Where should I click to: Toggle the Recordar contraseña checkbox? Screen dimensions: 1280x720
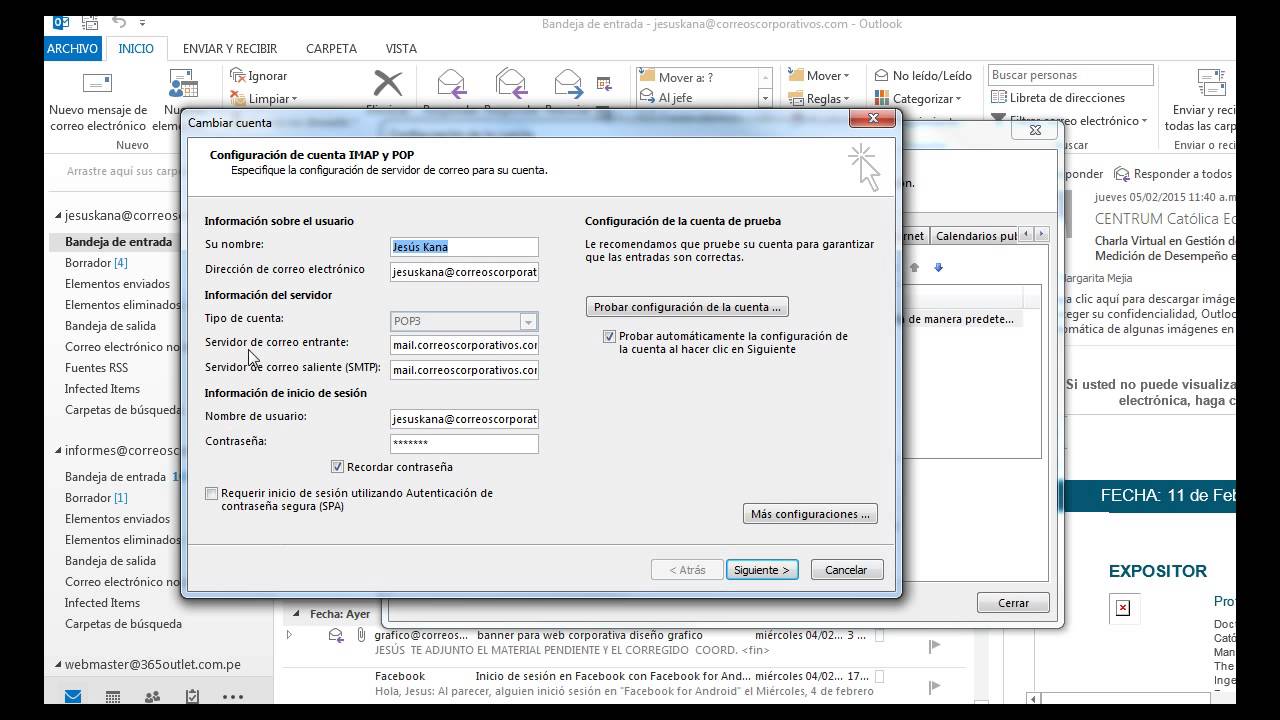click(338, 467)
